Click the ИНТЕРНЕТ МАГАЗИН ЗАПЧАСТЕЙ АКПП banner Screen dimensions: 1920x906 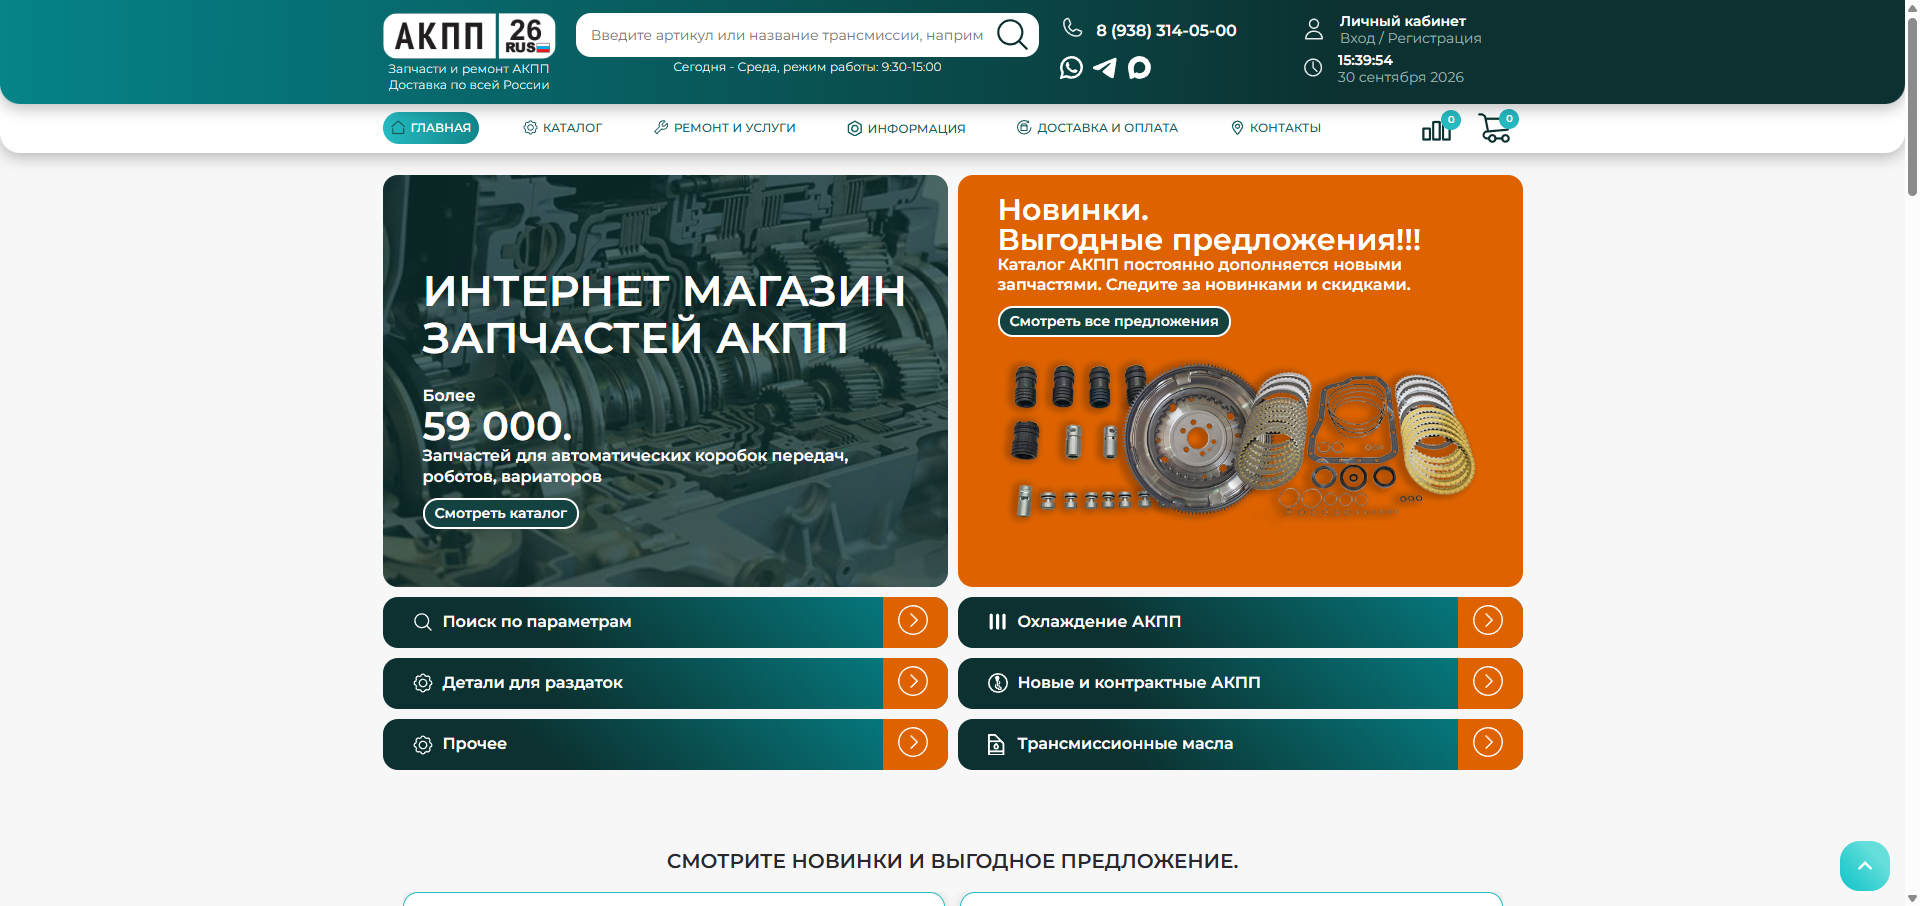[665, 381]
